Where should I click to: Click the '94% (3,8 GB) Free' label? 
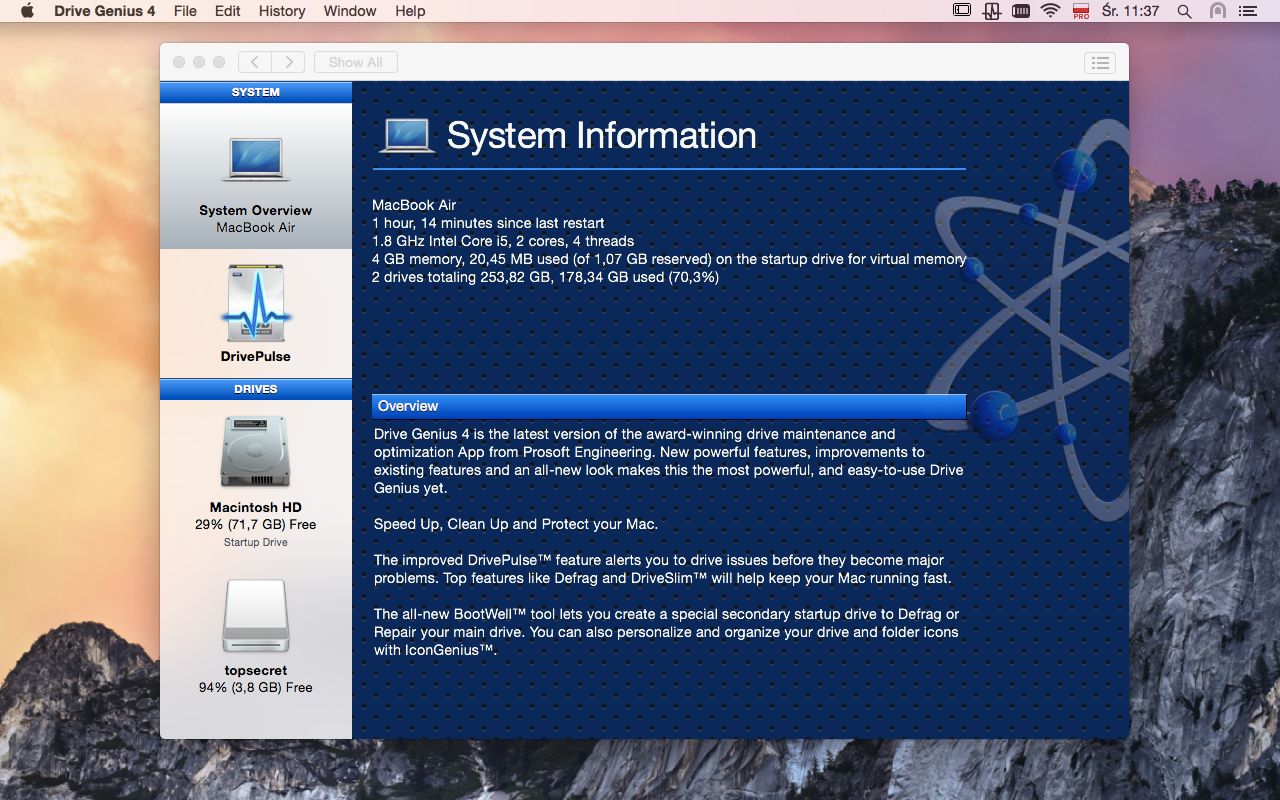(256, 687)
